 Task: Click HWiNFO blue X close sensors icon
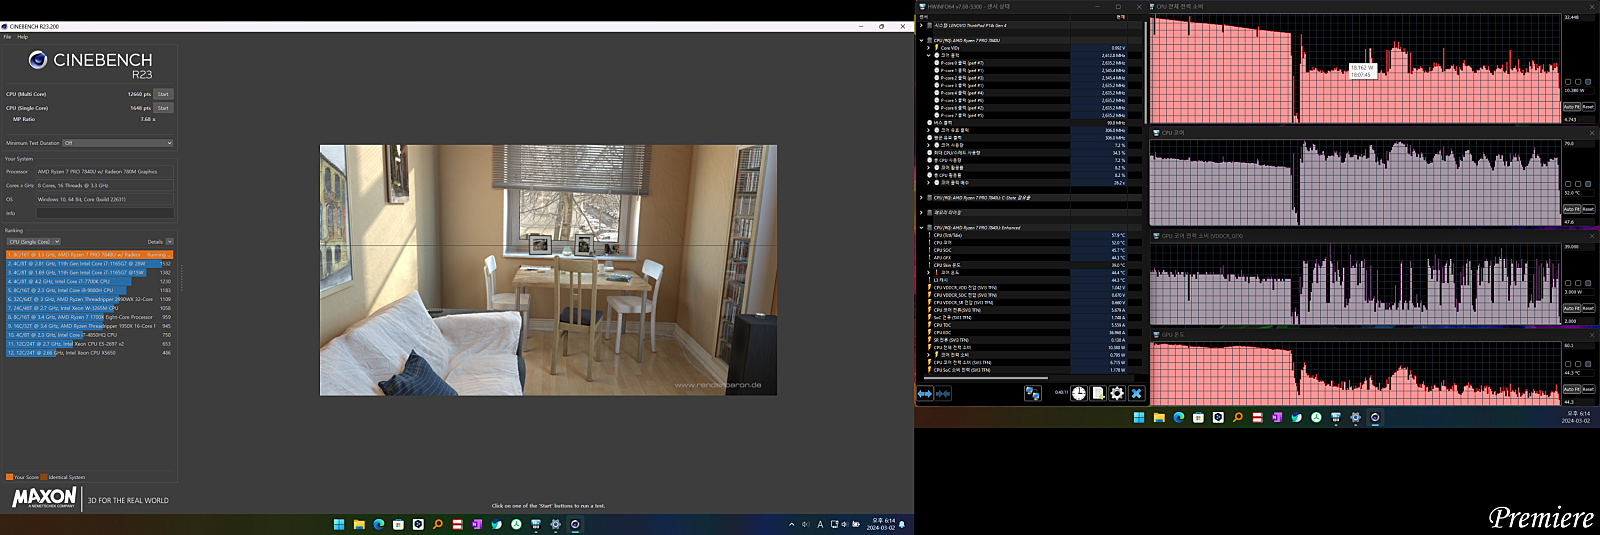click(x=1136, y=394)
